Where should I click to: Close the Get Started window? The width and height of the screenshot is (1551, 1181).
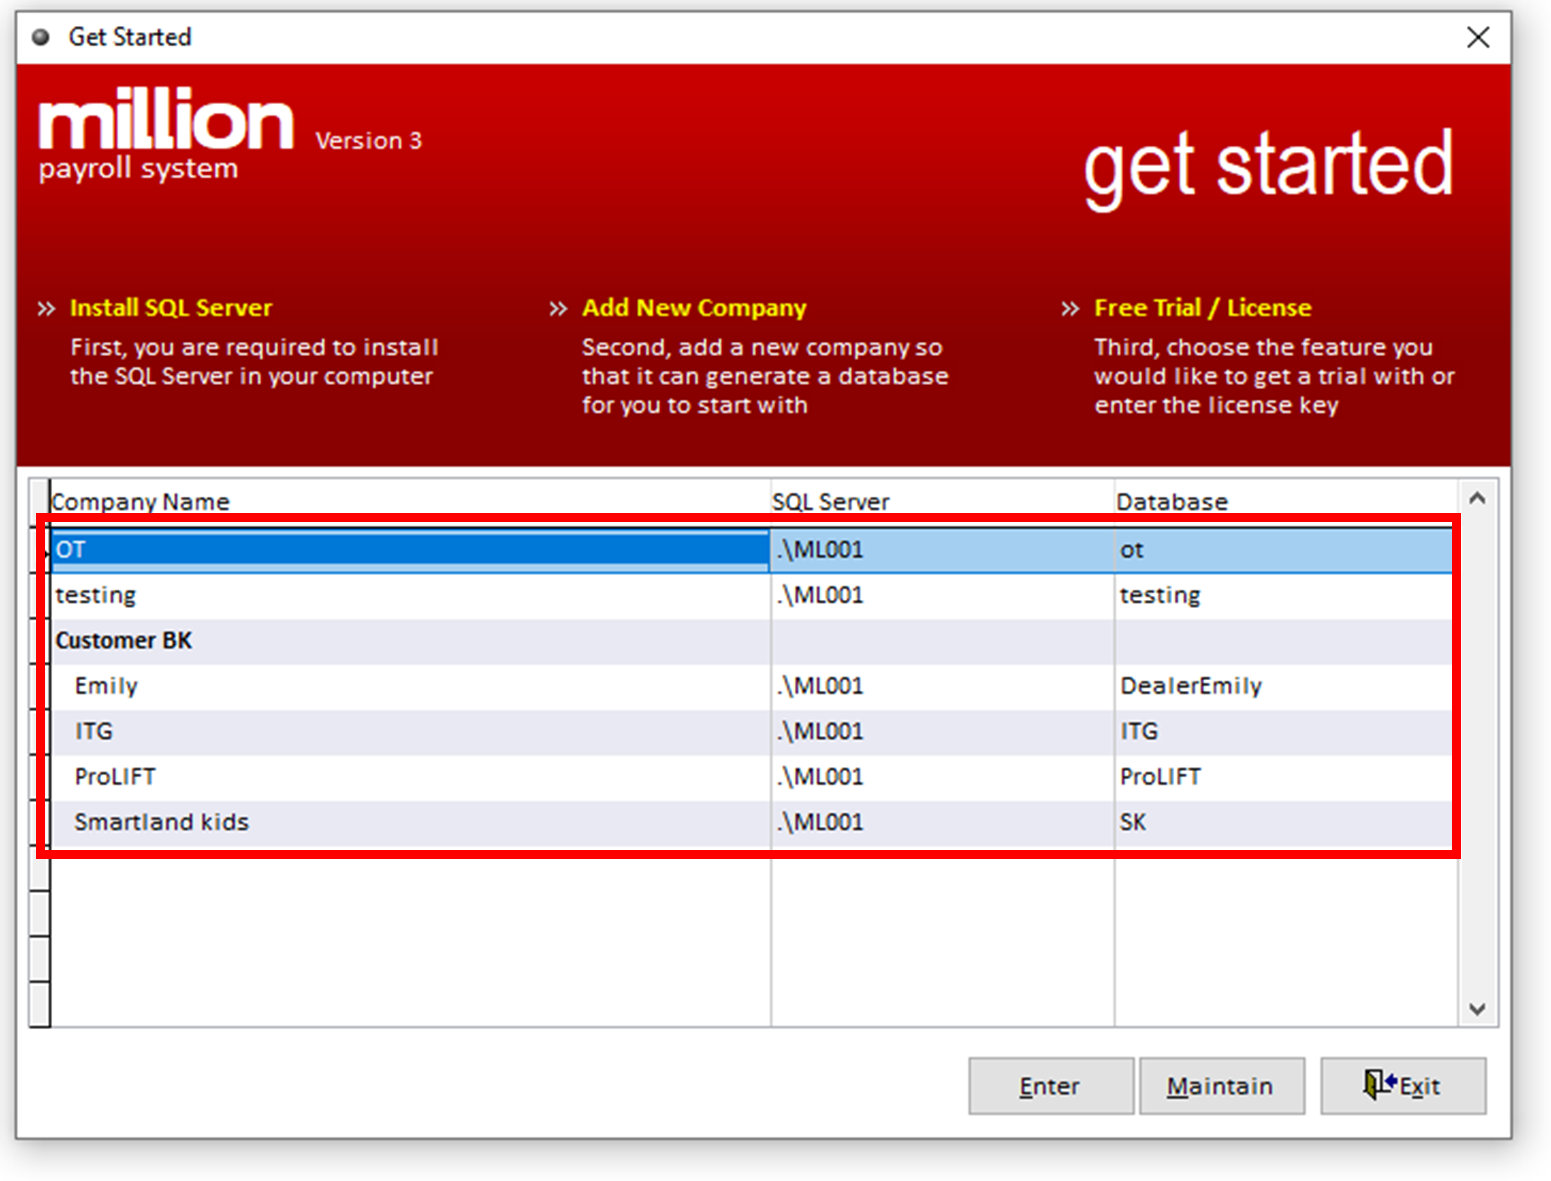1477,37
